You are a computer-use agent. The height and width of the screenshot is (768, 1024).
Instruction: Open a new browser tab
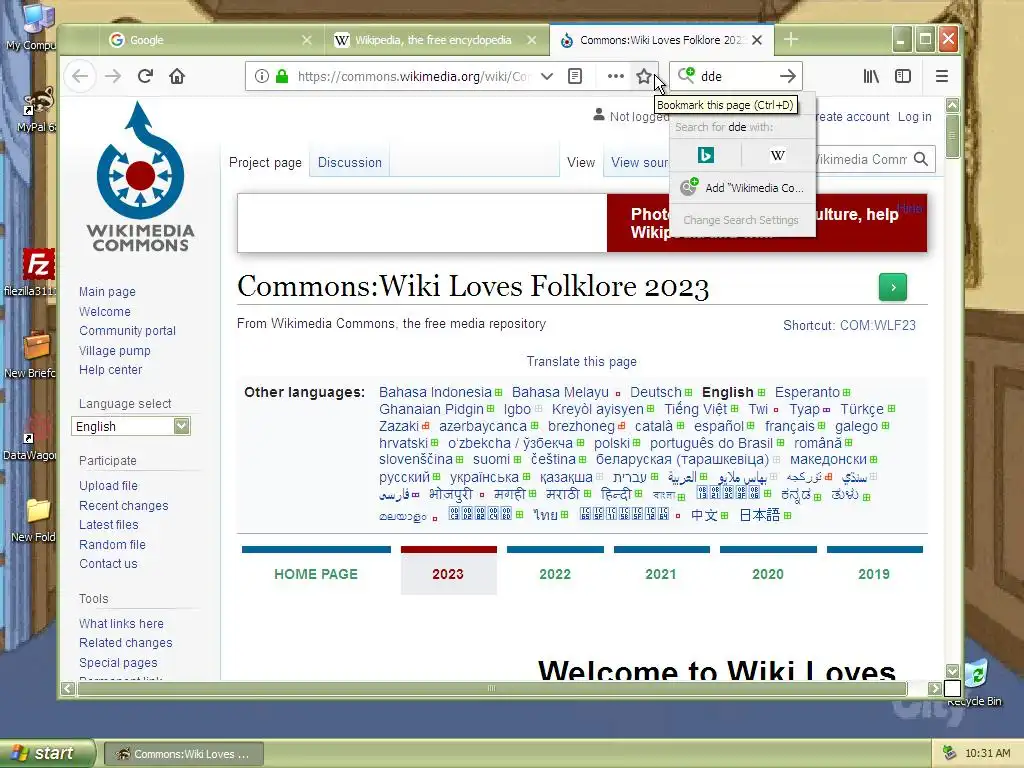click(x=791, y=40)
